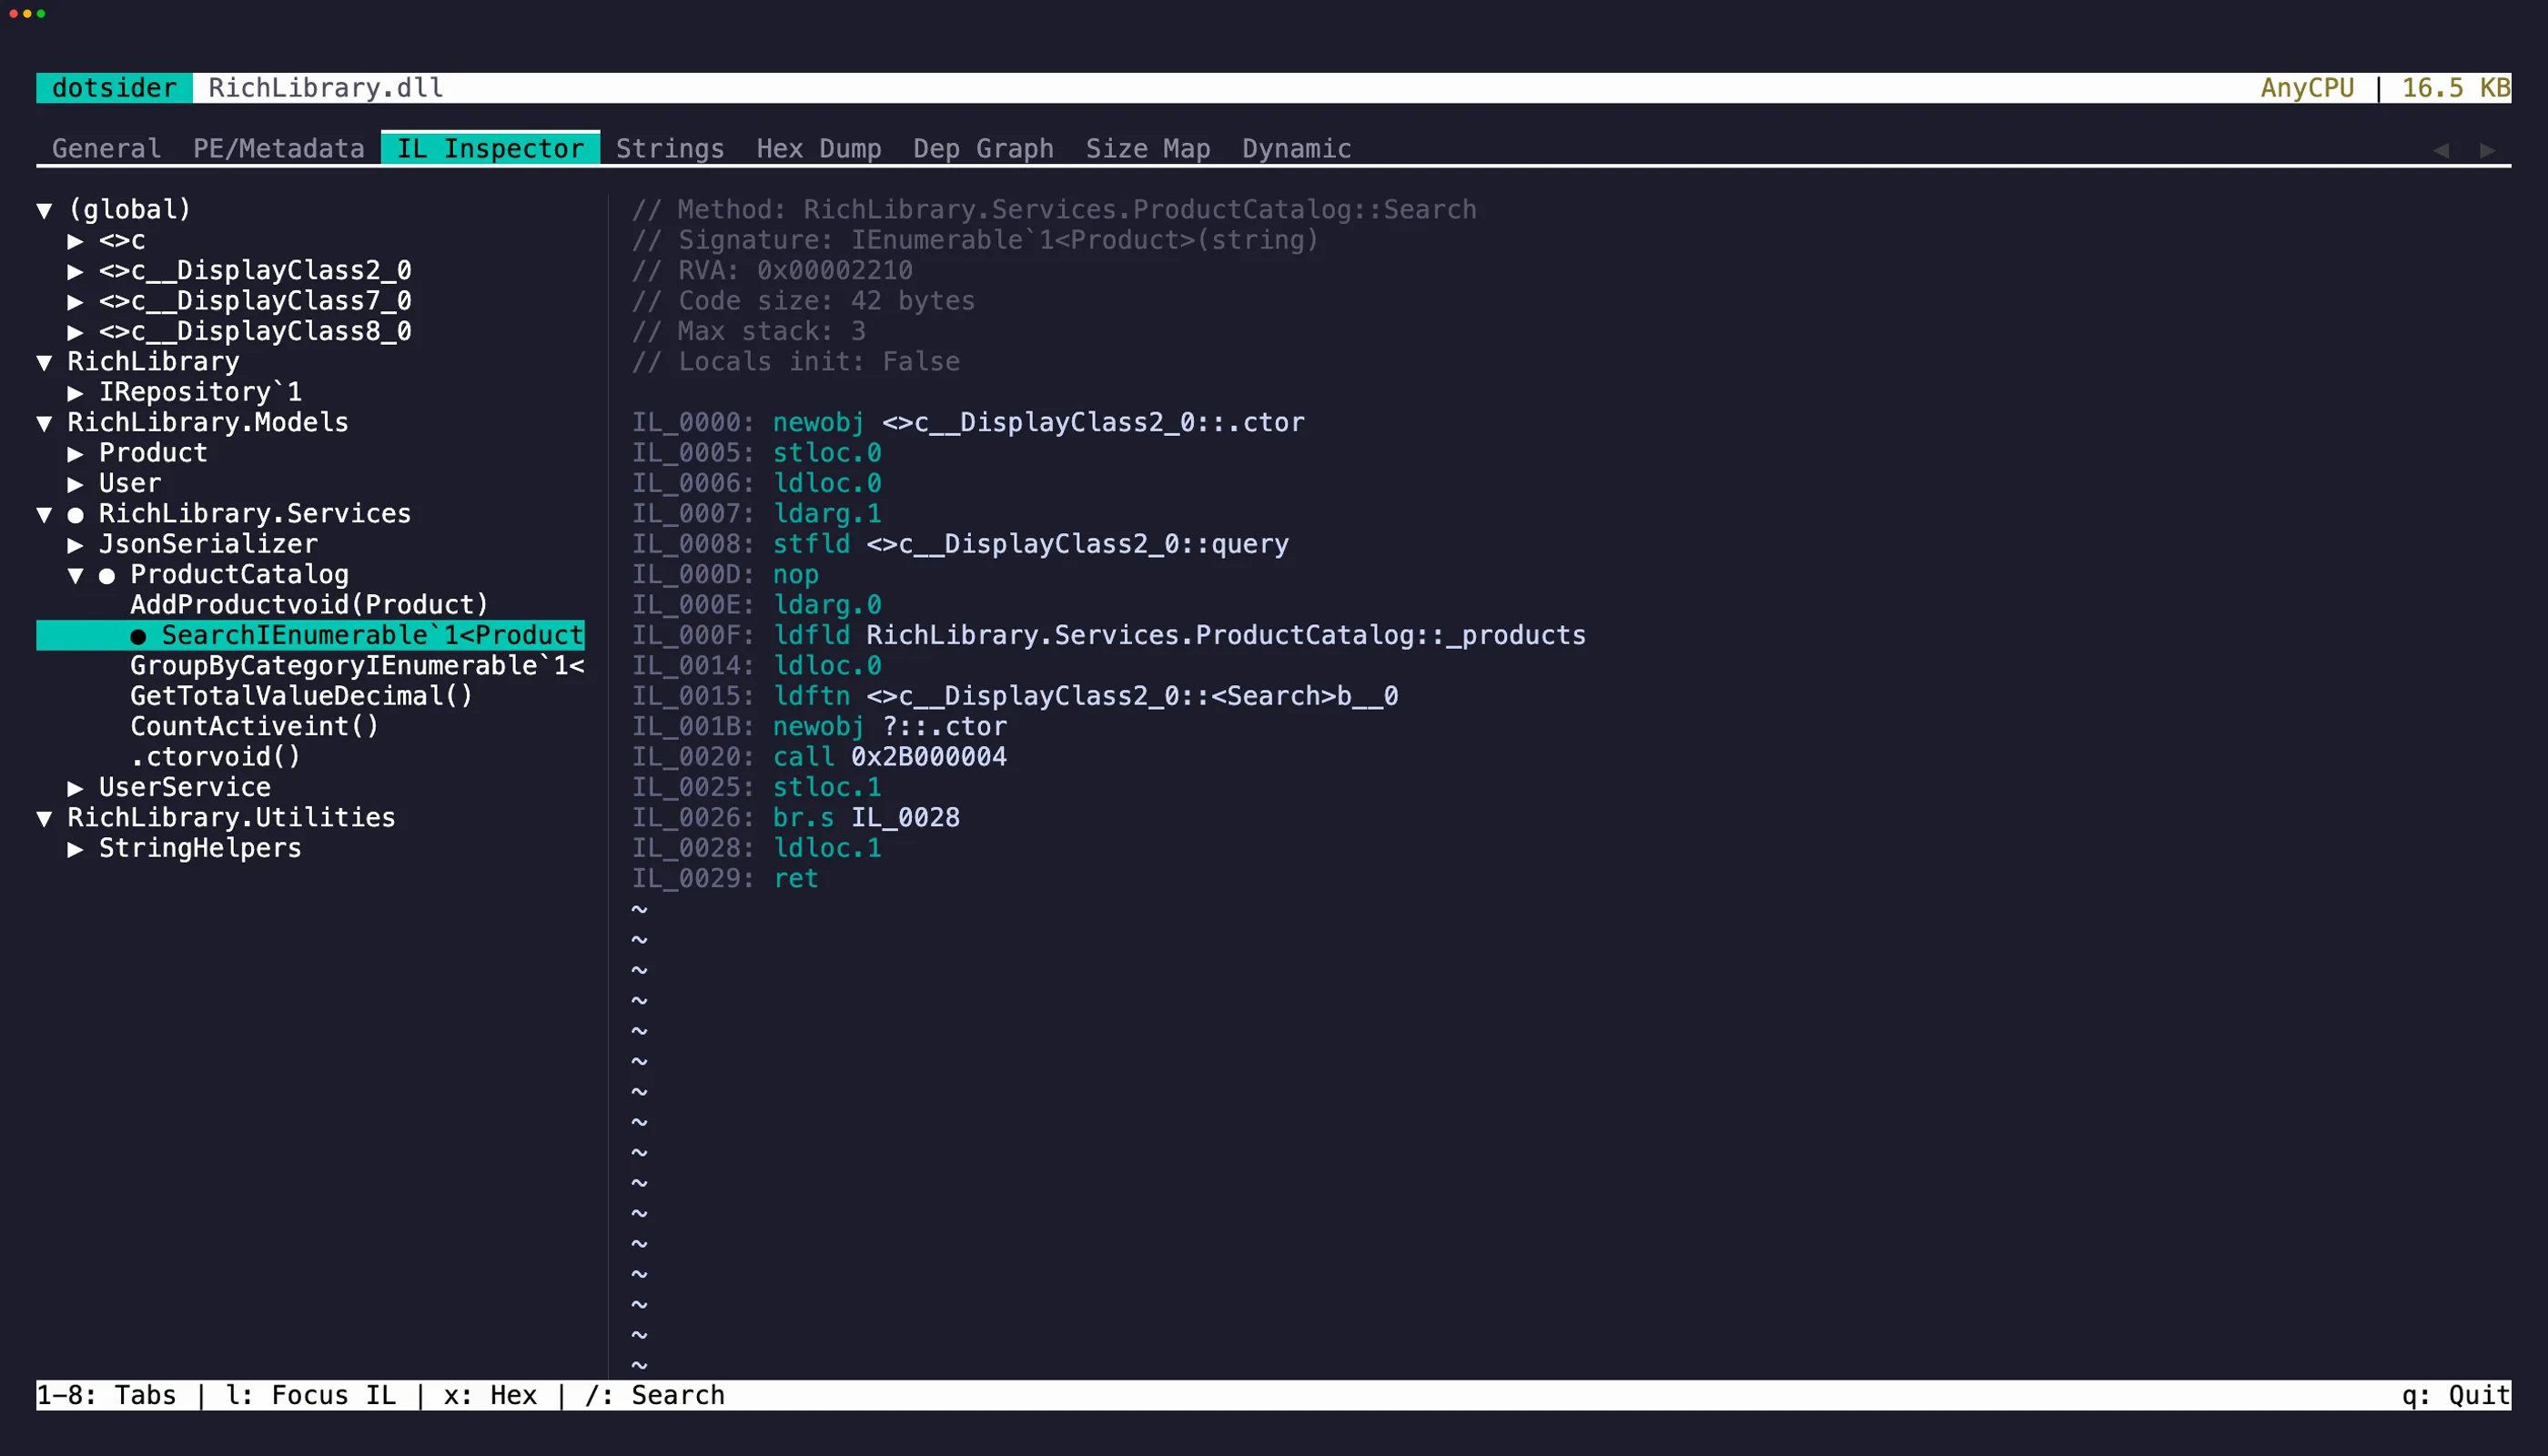This screenshot has height=1456, width=2548.
Task: Click the left tab-scroll arrow
Action: (x=2440, y=150)
